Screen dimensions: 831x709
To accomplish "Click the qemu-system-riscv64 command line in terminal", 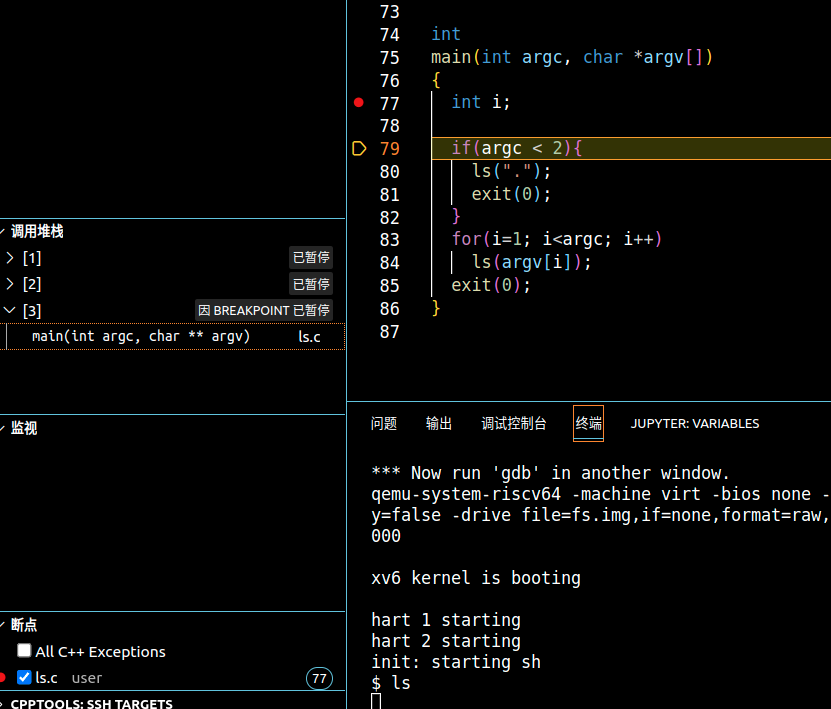I will [601, 494].
